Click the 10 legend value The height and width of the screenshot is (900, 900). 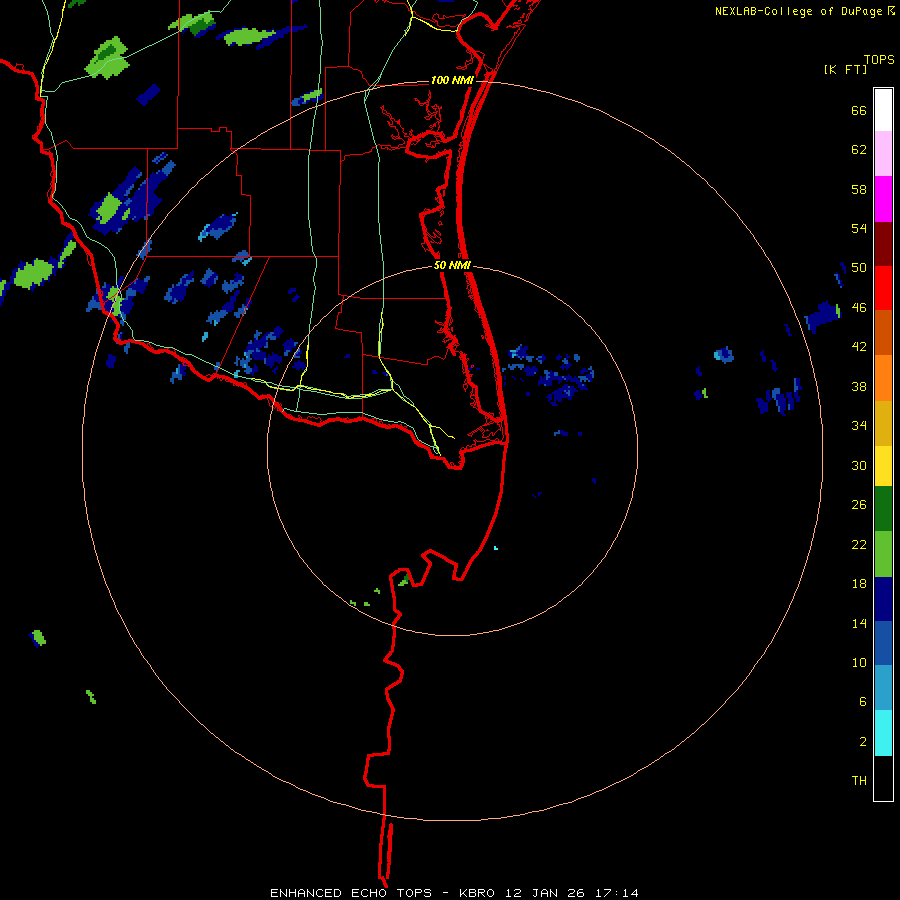click(859, 662)
